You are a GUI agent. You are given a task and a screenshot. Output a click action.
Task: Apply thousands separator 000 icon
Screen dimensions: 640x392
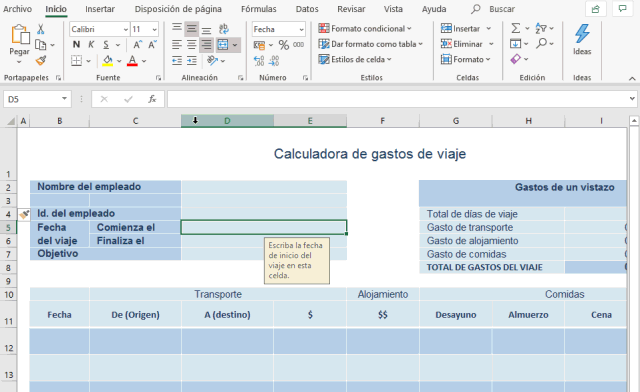click(298, 45)
